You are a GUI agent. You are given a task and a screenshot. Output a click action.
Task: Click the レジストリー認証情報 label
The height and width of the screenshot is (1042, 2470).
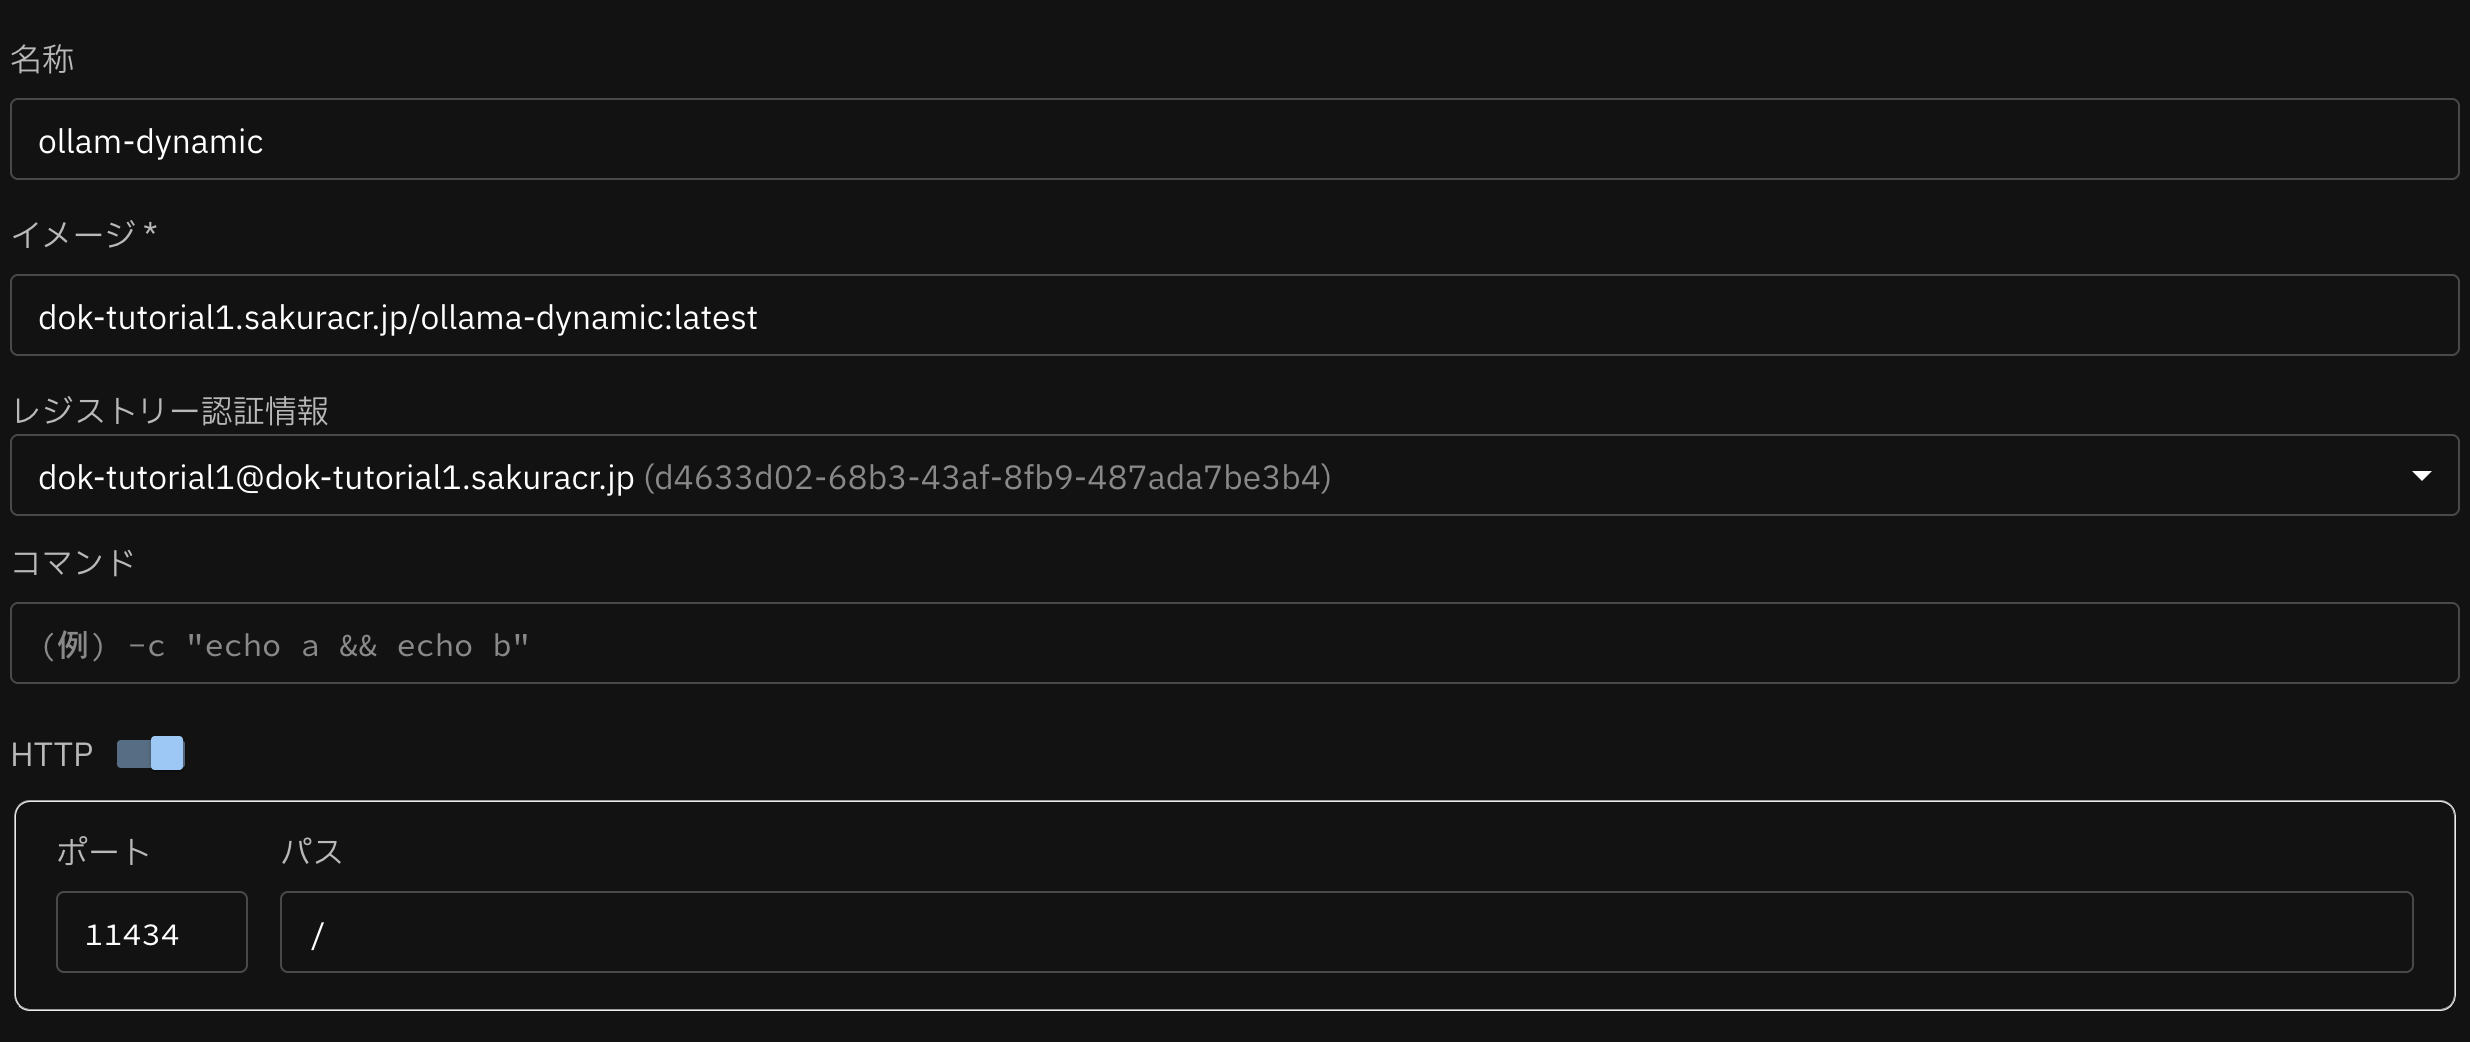pyautogui.click(x=170, y=411)
